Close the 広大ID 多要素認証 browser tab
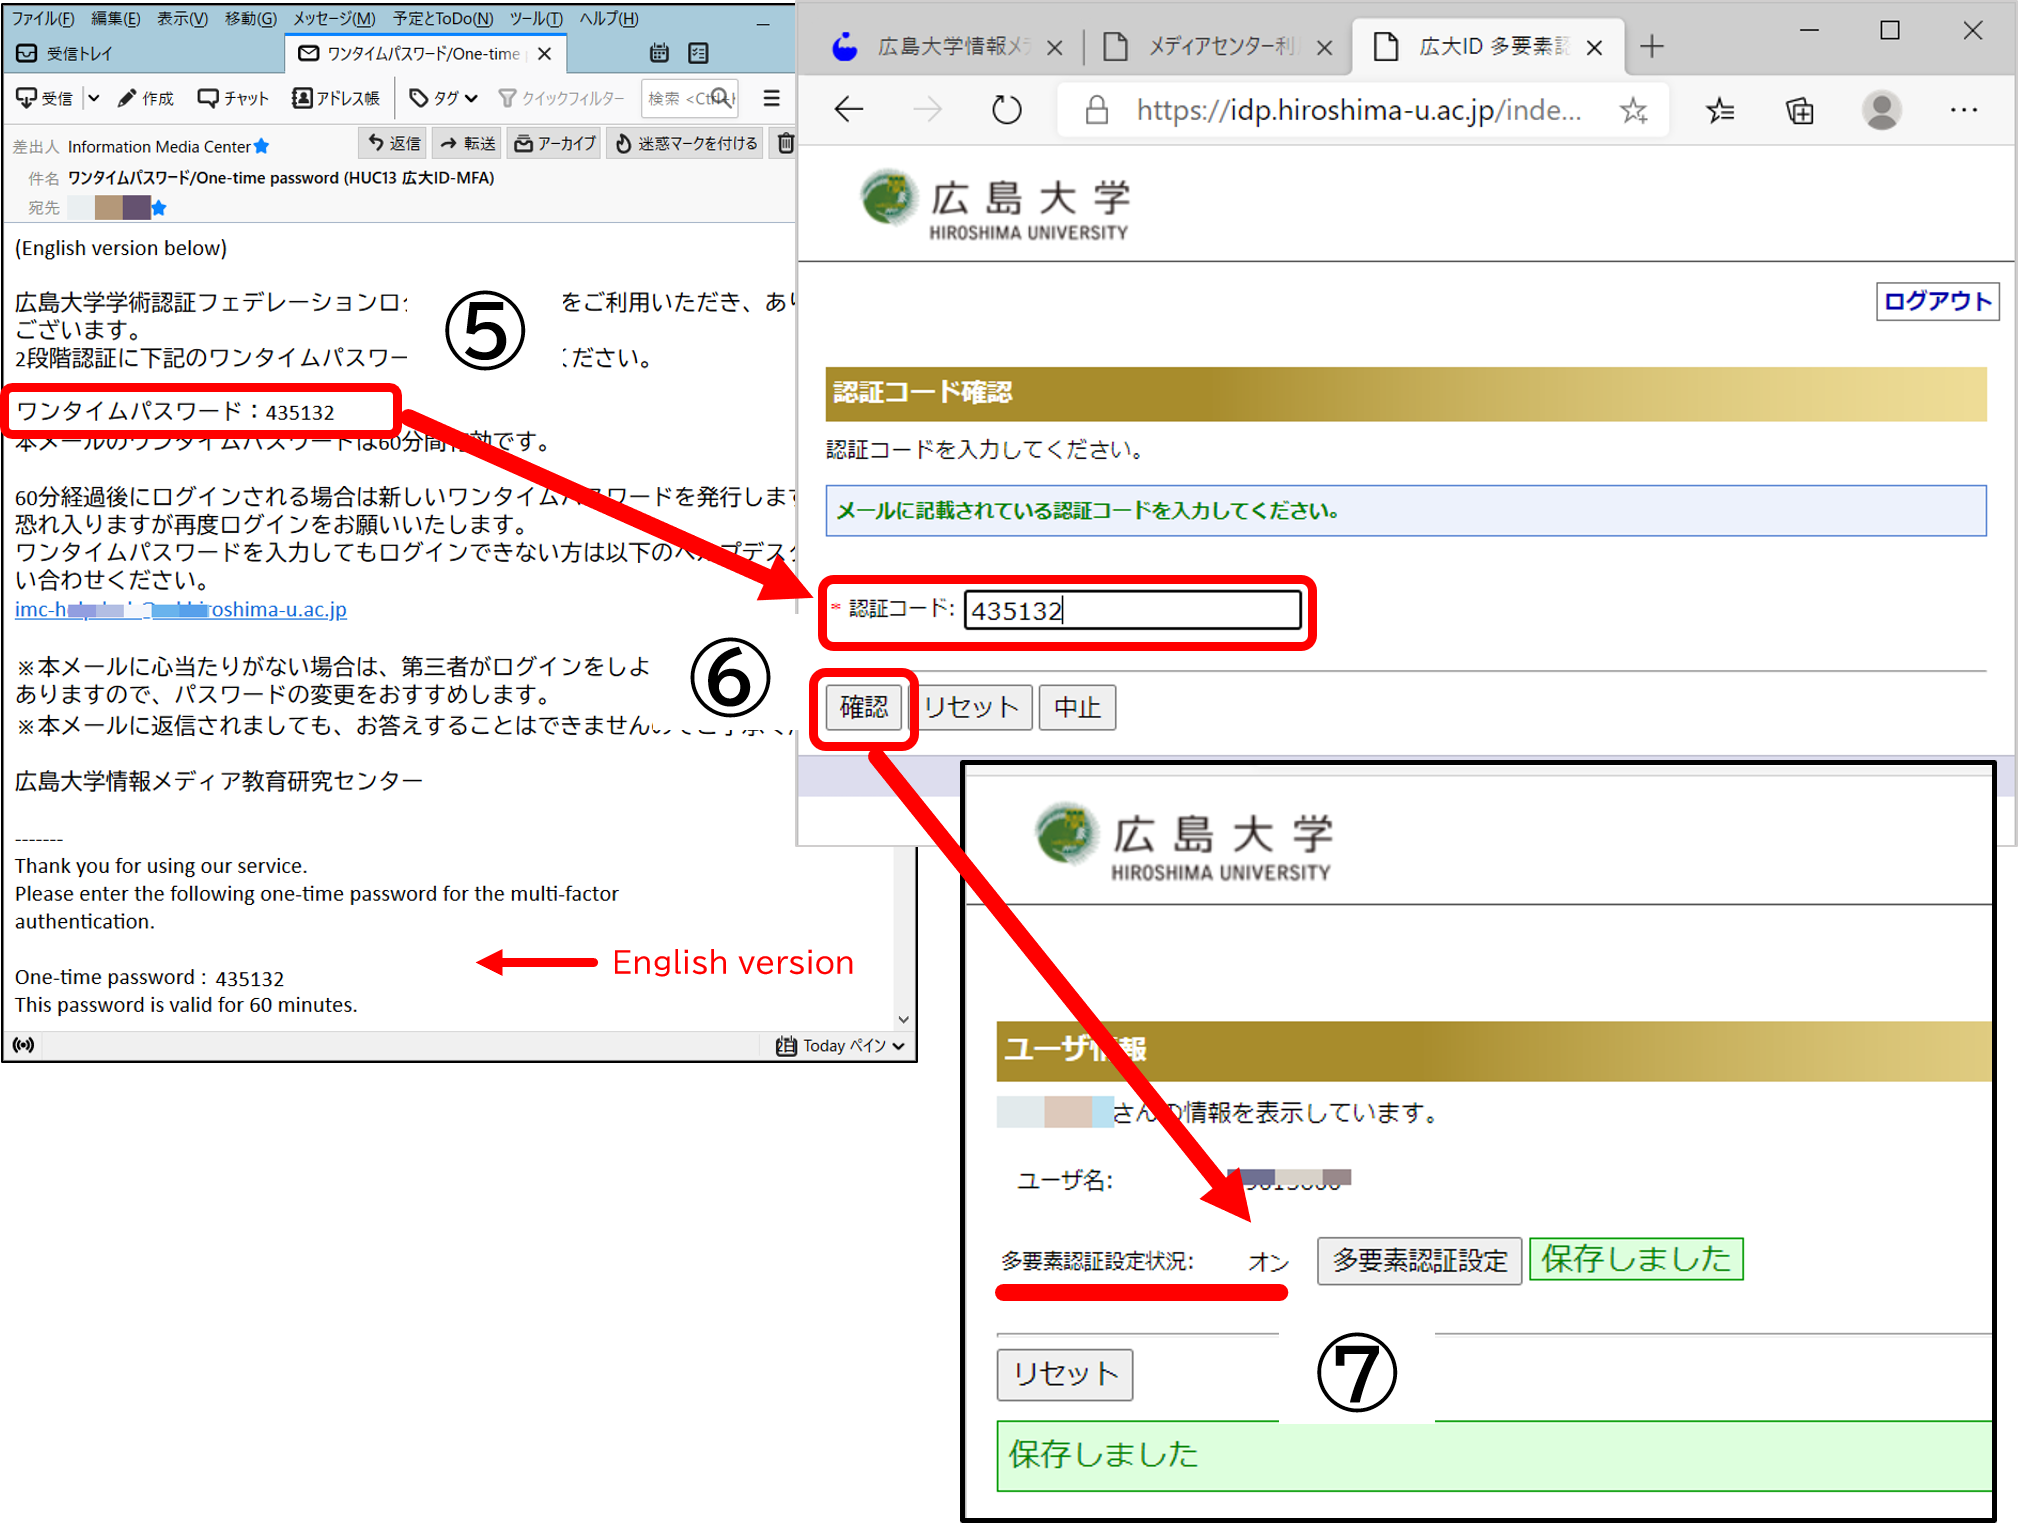Image resolution: width=2018 pixels, height=1523 pixels. [x=1595, y=48]
